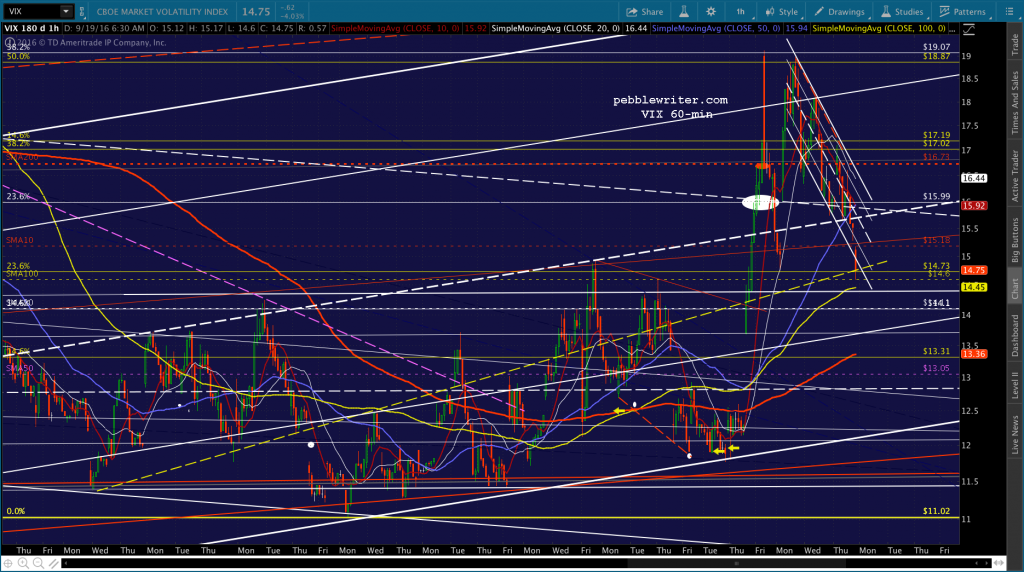The image size is (1024, 572).
Task: Click the info icon next to copyright text
Action: (x=9, y=43)
